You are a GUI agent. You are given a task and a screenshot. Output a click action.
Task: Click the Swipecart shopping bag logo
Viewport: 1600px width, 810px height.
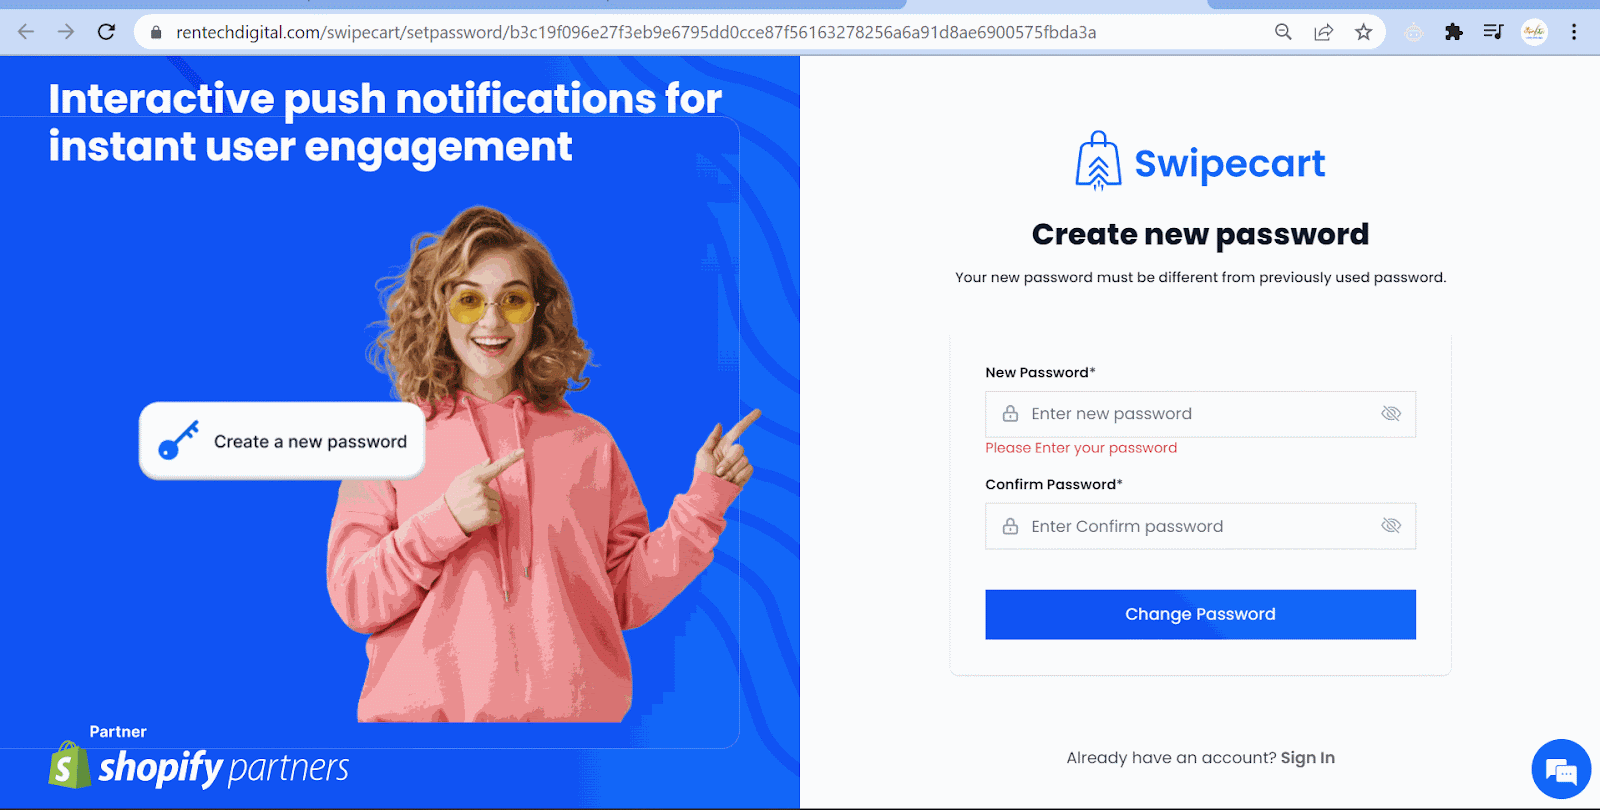(x=1098, y=161)
